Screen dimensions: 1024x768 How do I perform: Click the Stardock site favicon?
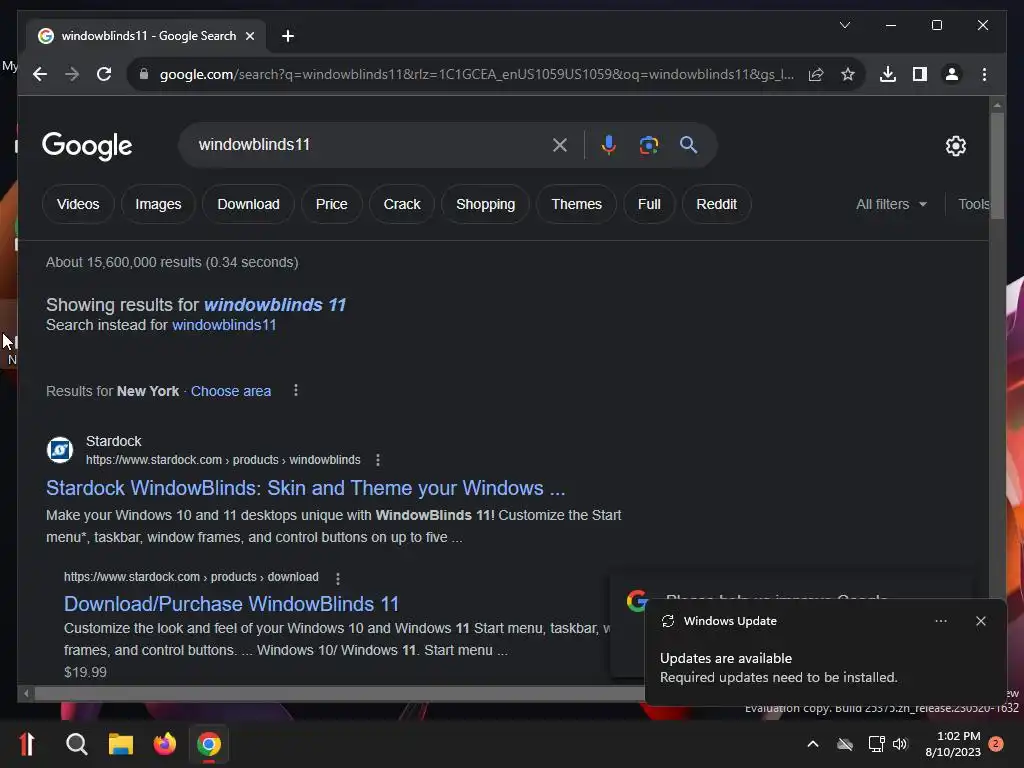pyautogui.click(x=60, y=450)
